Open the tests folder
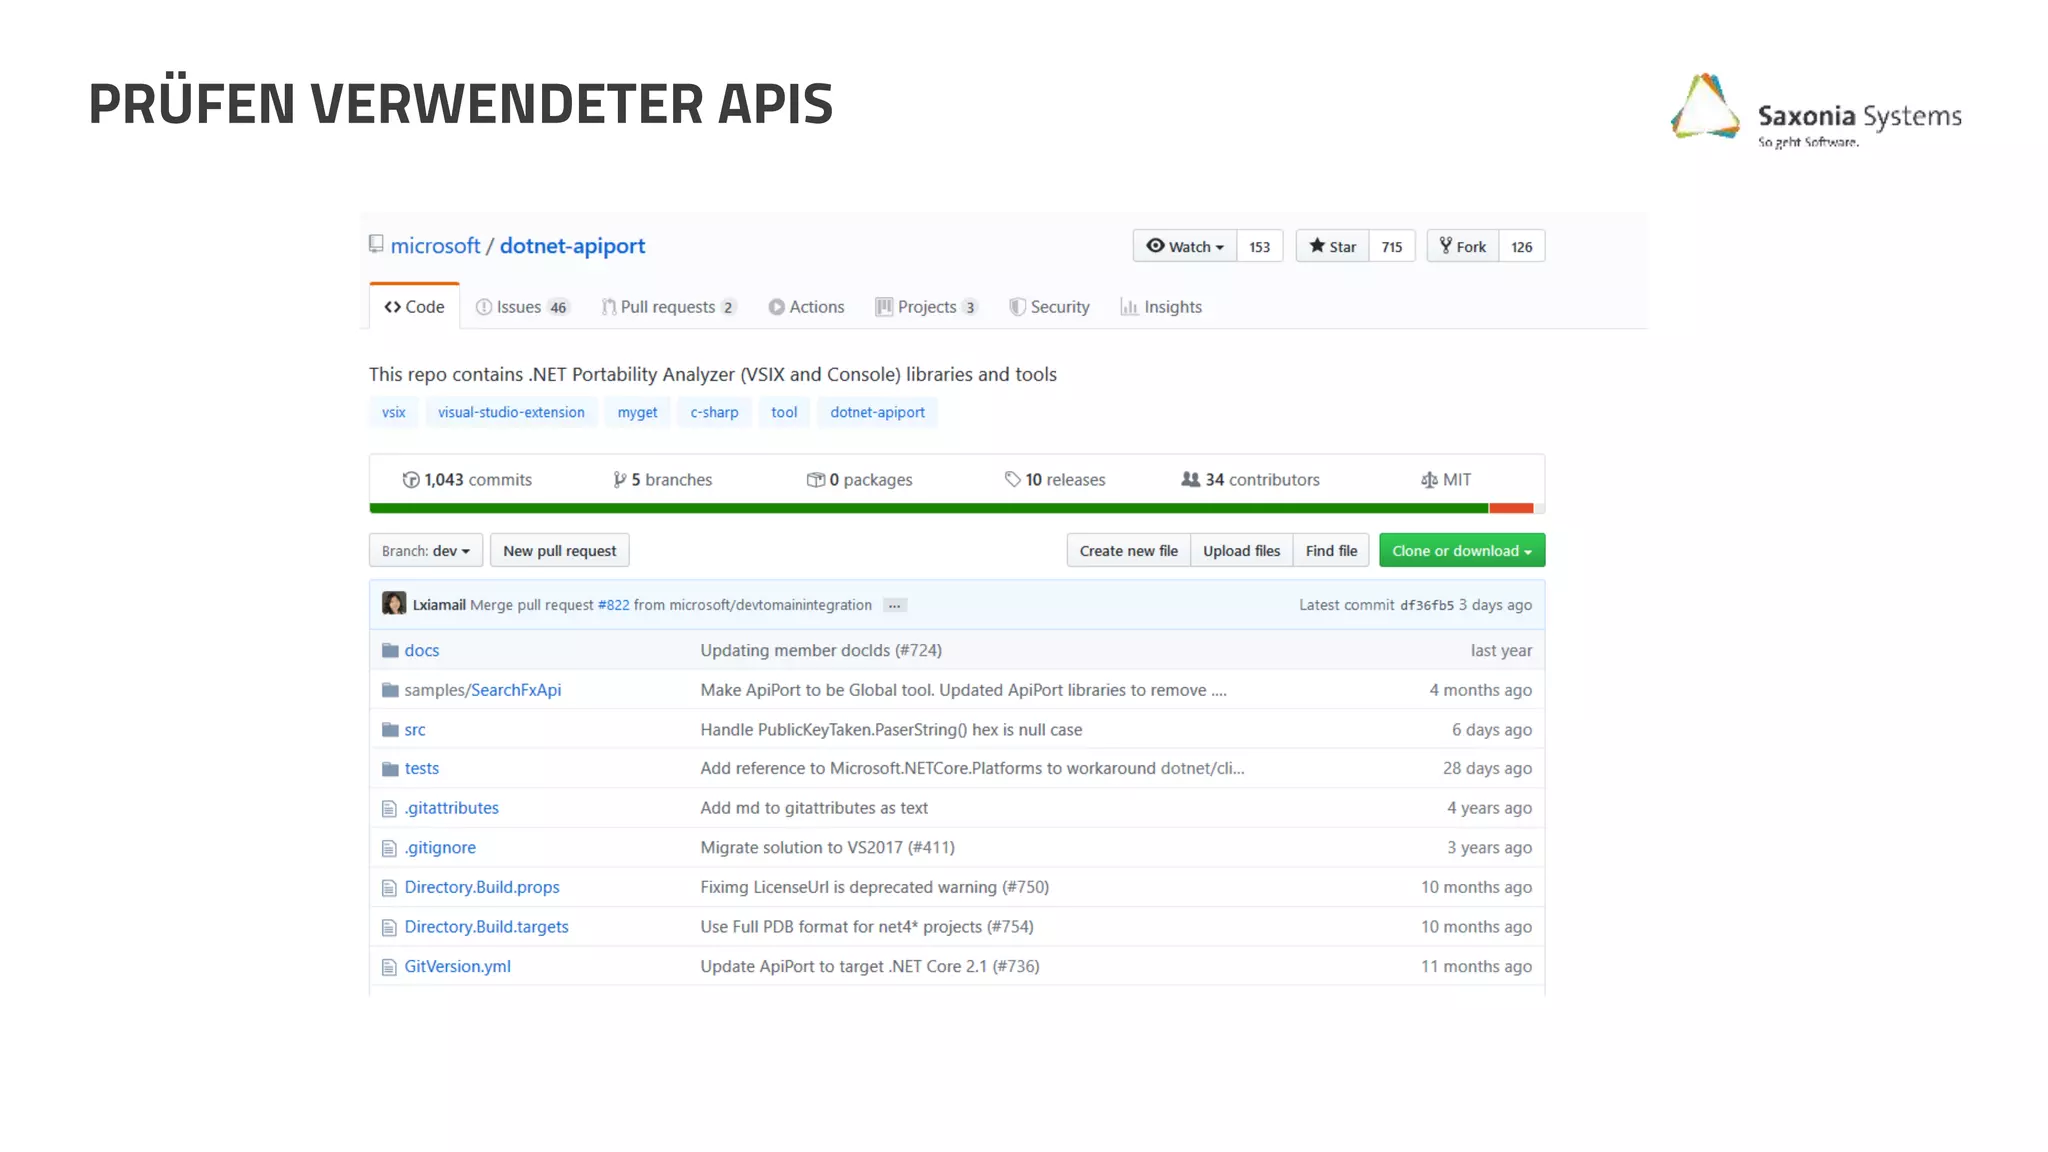The height and width of the screenshot is (1152, 2048). click(422, 769)
